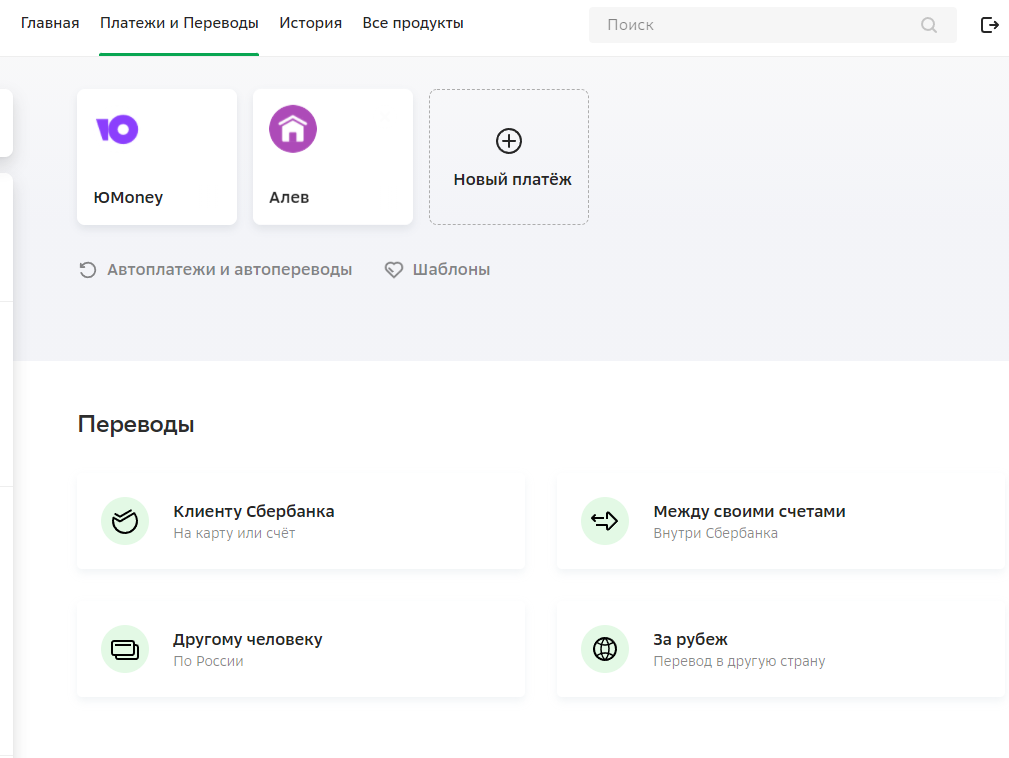Open the ЮMoney payment card

click(157, 157)
